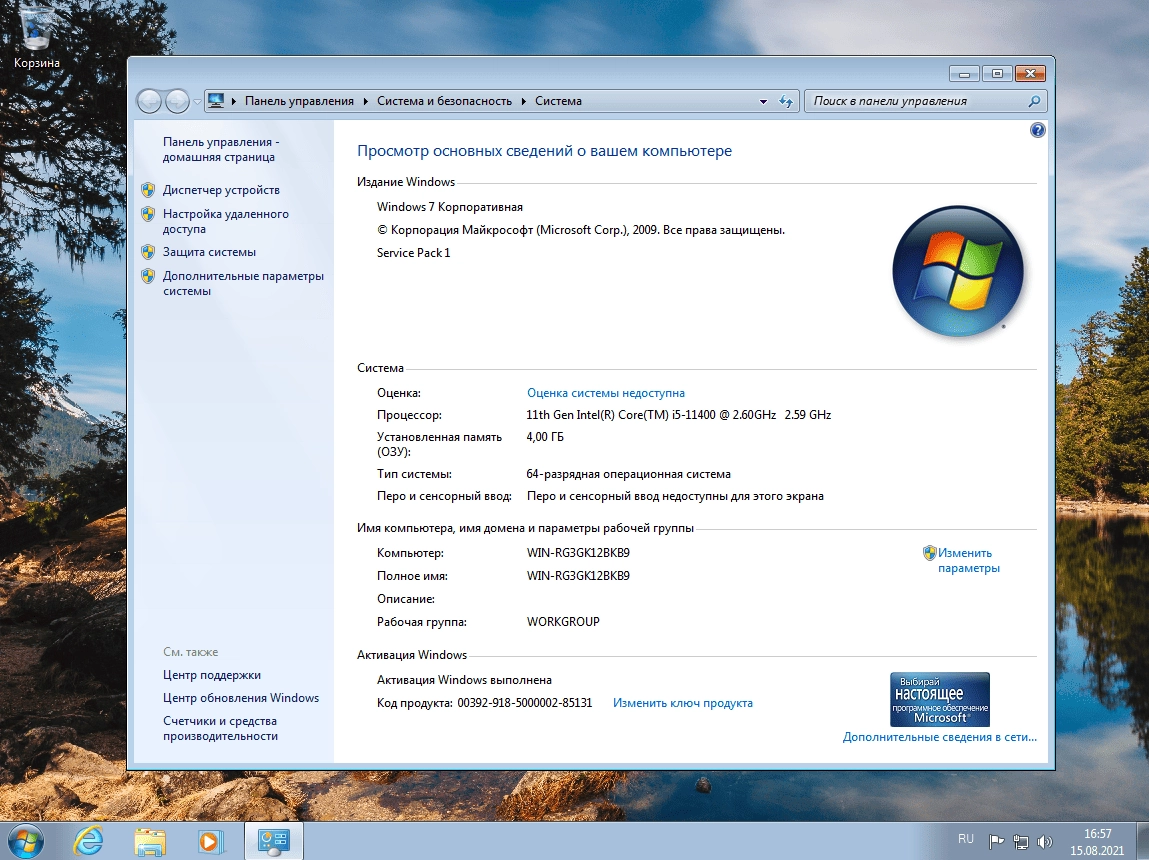1149x860 pixels.
Task: Click the volume speaker tray icon
Action: (1045, 842)
